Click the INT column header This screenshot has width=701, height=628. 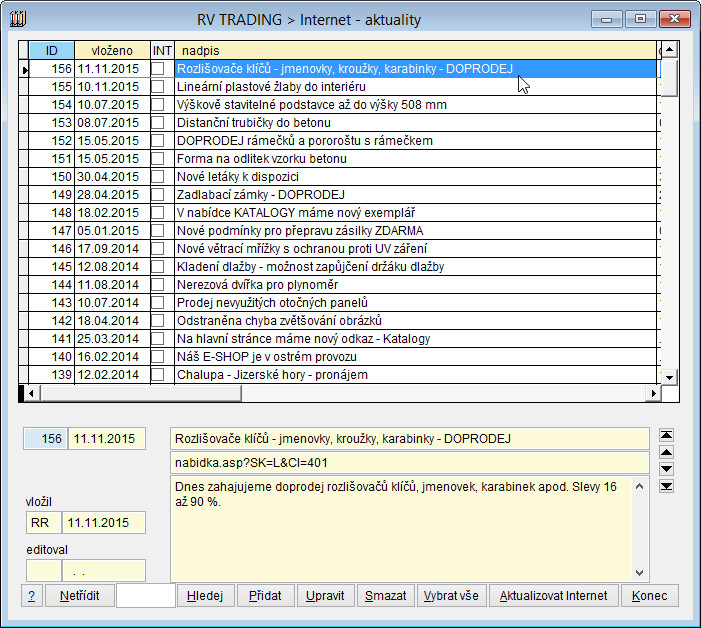[162, 50]
